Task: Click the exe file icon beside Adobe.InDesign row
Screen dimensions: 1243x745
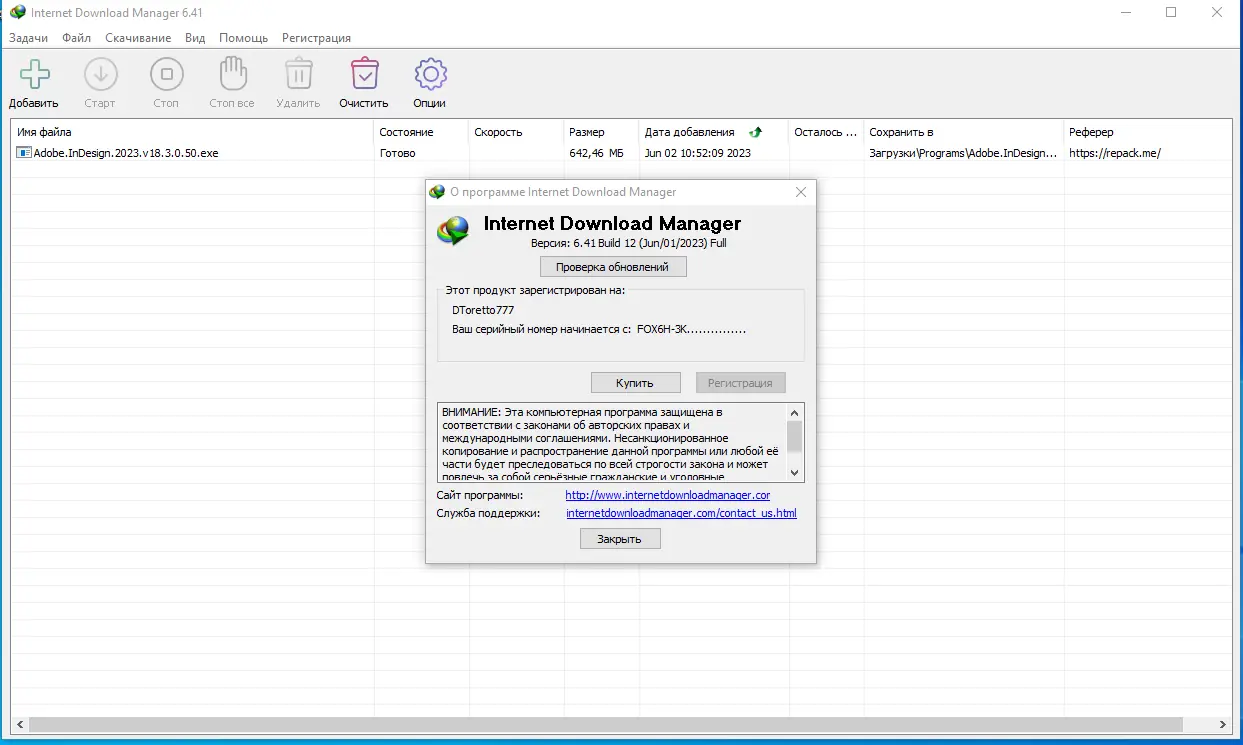Action: [24, 153]
